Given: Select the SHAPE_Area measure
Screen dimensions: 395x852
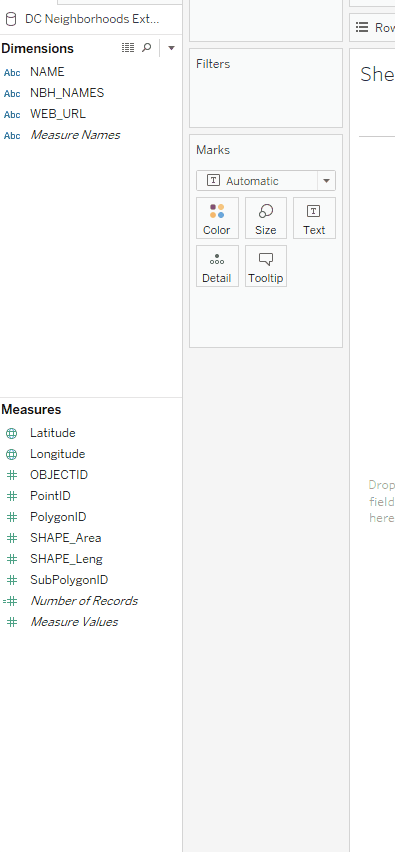Looking at the screenshot, I should 65,538.
